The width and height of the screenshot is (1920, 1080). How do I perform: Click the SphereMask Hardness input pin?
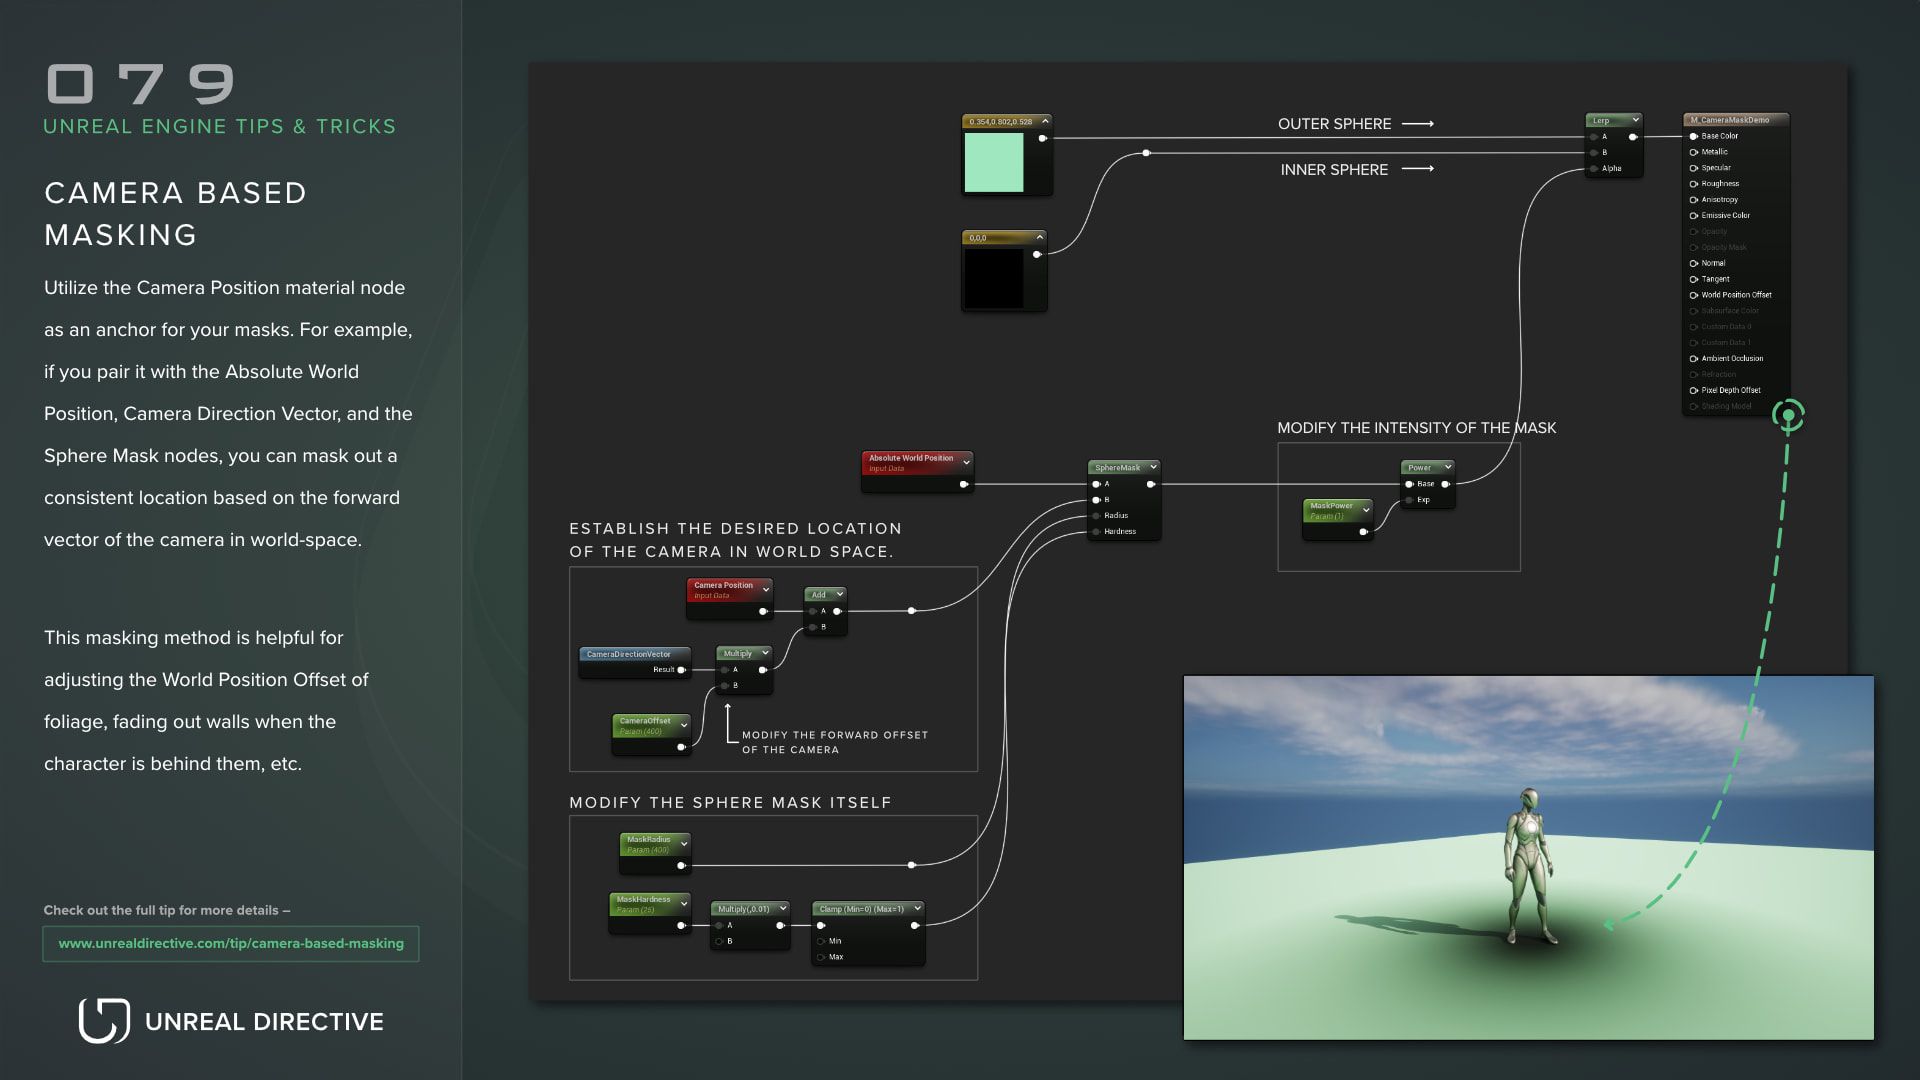click(x=1097, y=532)
